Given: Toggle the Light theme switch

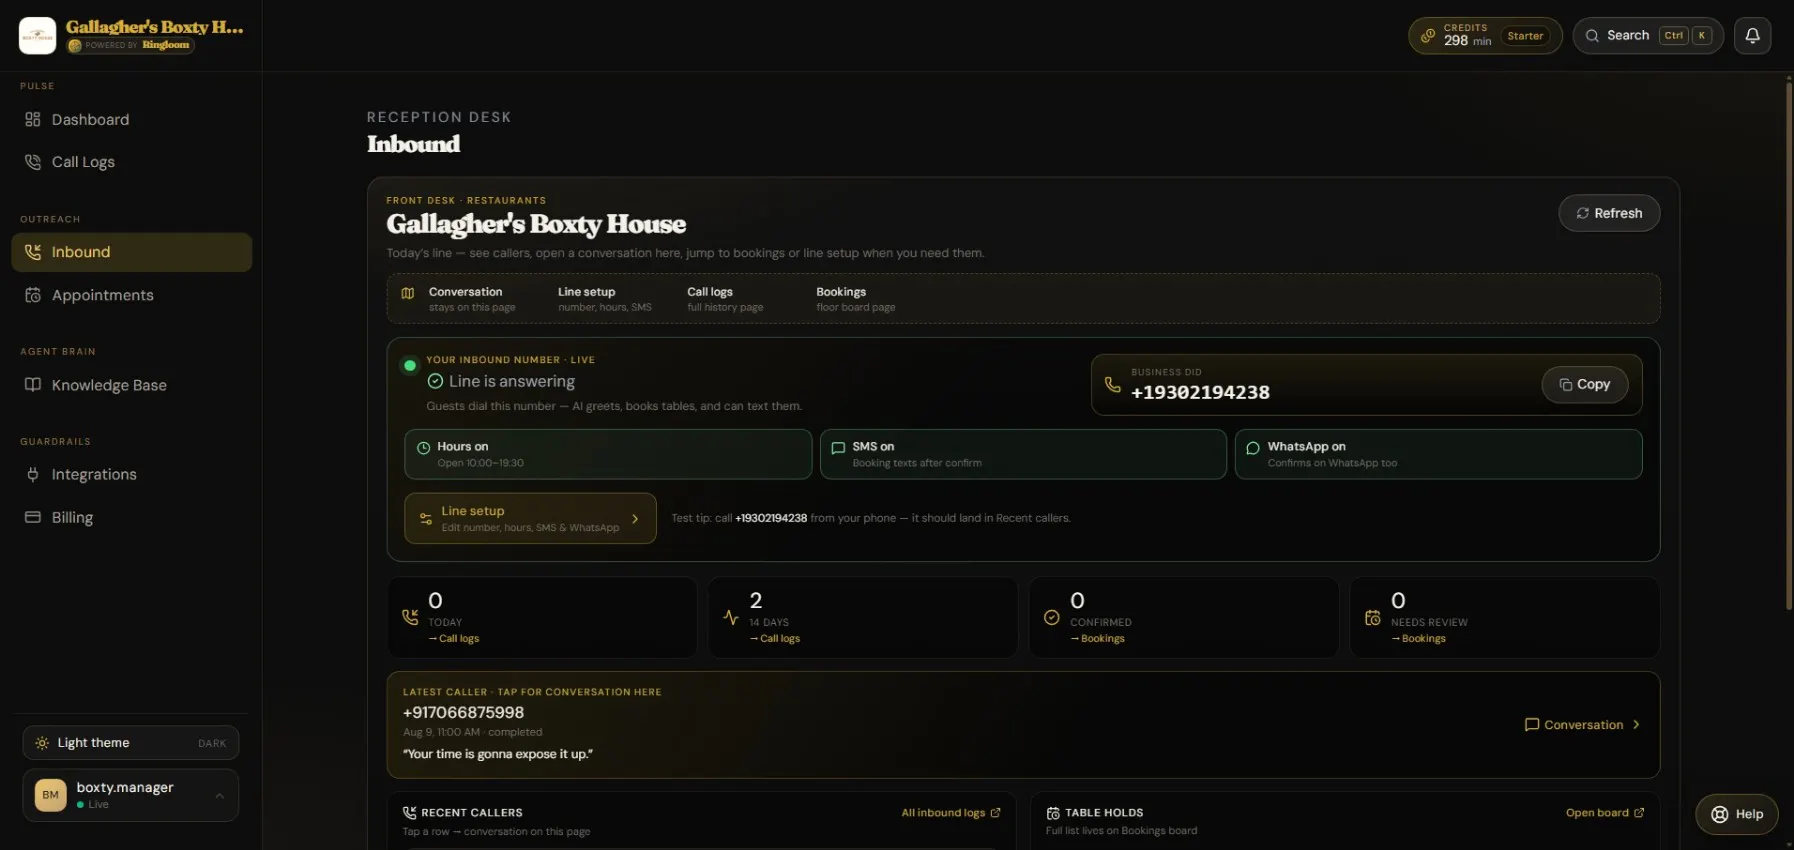Looking at the screenshot, I should (131, 743).
